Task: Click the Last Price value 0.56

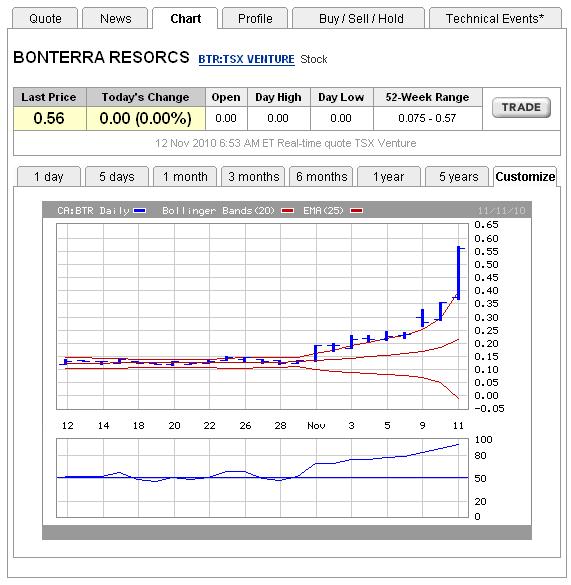Action: [49, 118]
